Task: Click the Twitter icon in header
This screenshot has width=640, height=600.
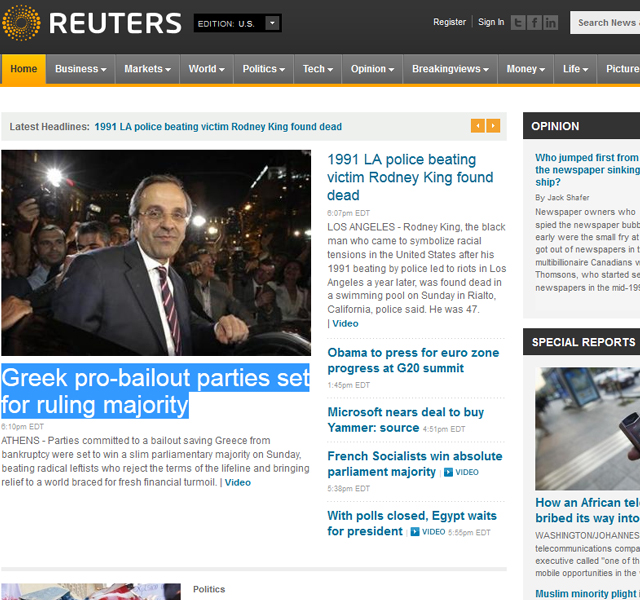Action: click(x=518, y=22)
